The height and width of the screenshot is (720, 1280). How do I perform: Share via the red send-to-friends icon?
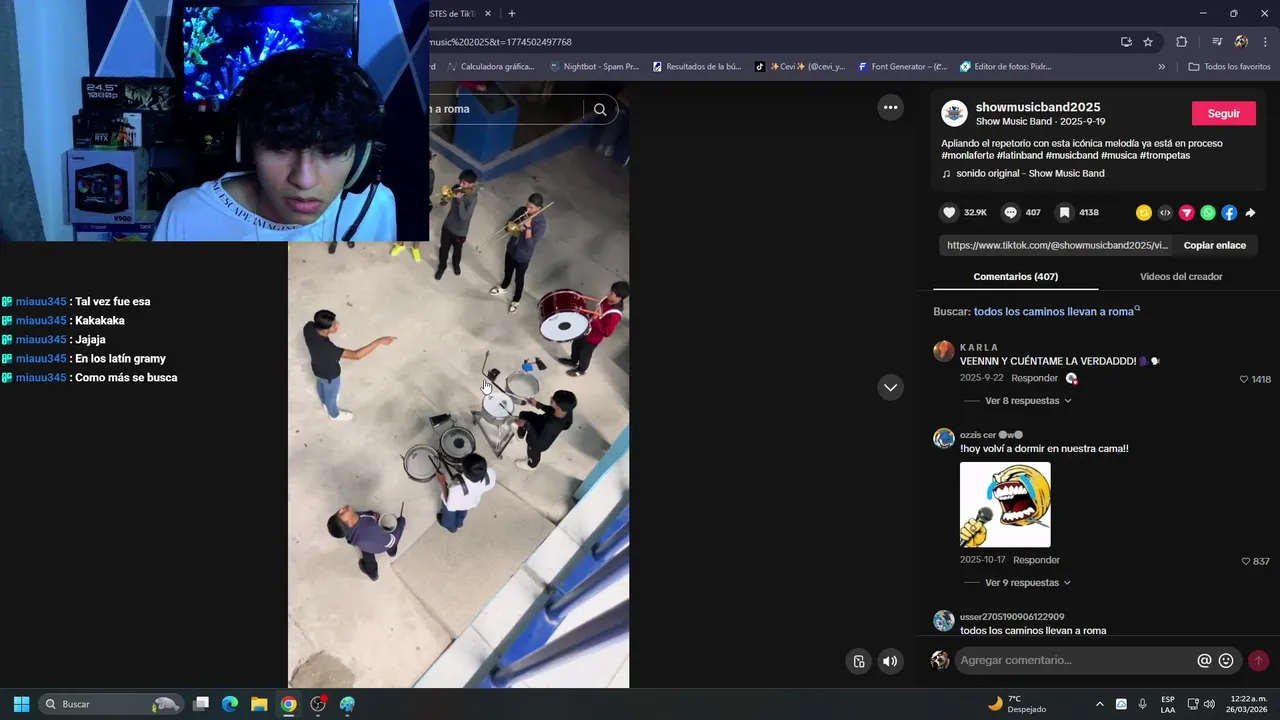click(x=1186, y=213)
